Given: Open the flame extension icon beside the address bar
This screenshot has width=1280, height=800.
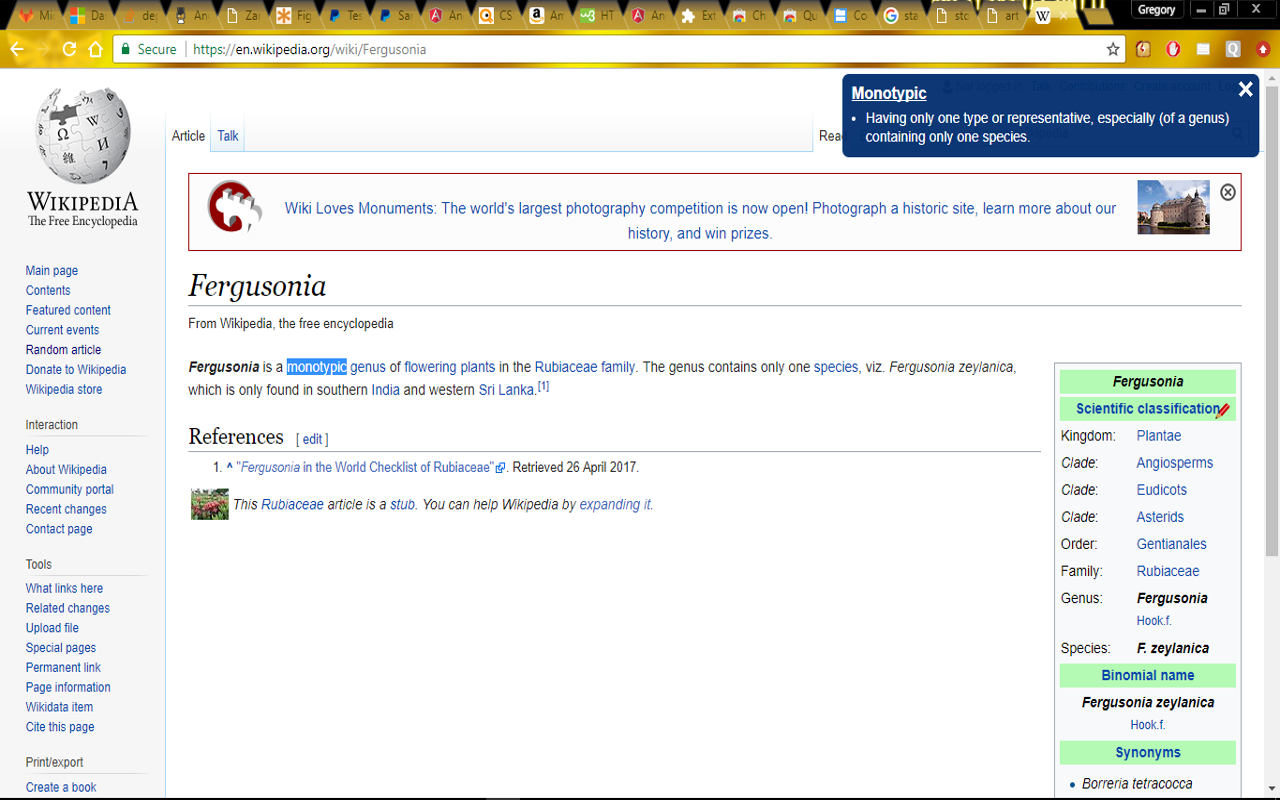Looking at the screenshot, I should pyautogui.click(x=1143, y=49).
